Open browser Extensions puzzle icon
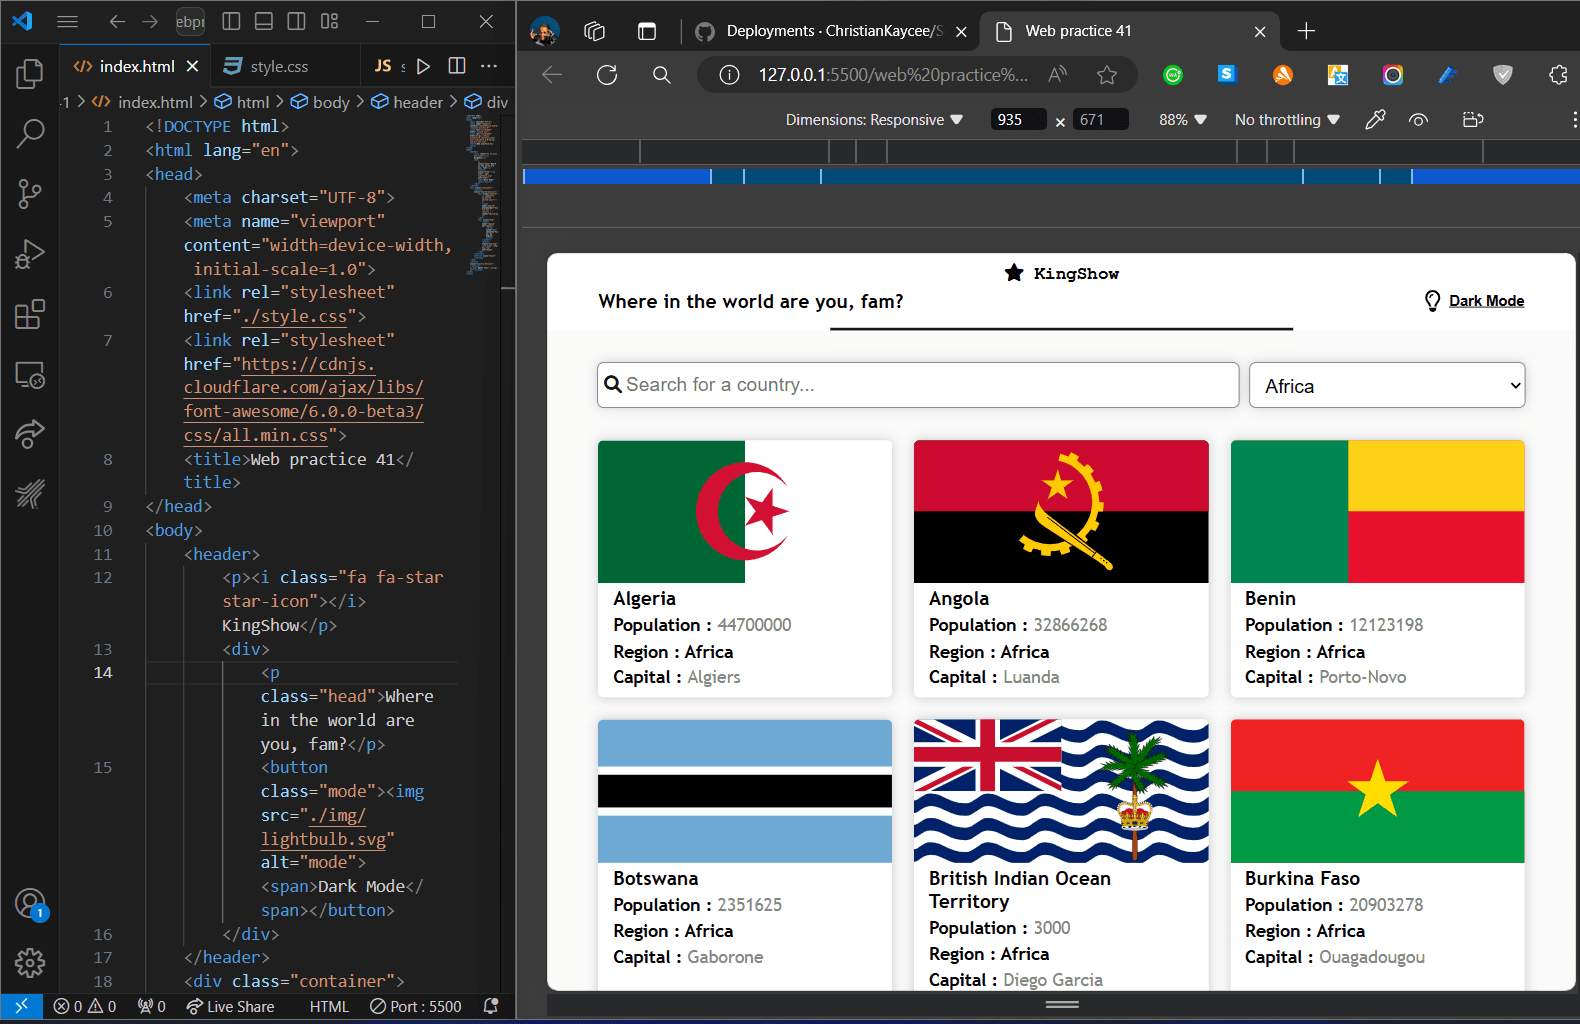Image resolution: width=1580 pixels, height=1024 pixels. tap(1557, 75)
